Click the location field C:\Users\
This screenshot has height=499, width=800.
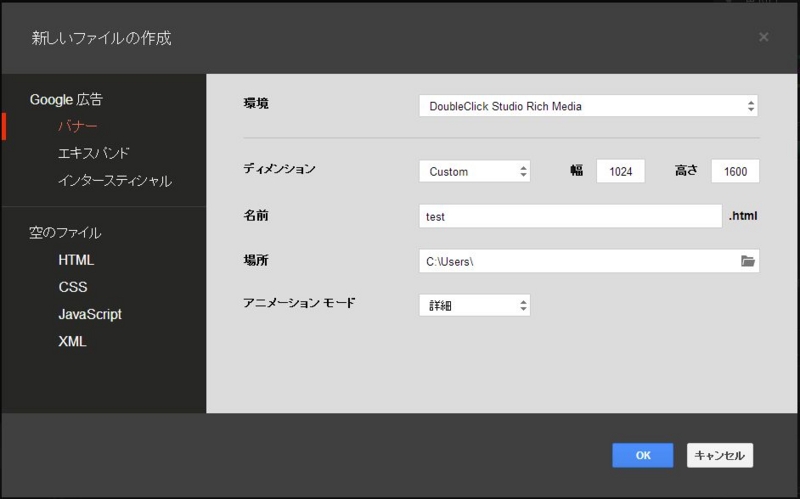click(589, 261)
